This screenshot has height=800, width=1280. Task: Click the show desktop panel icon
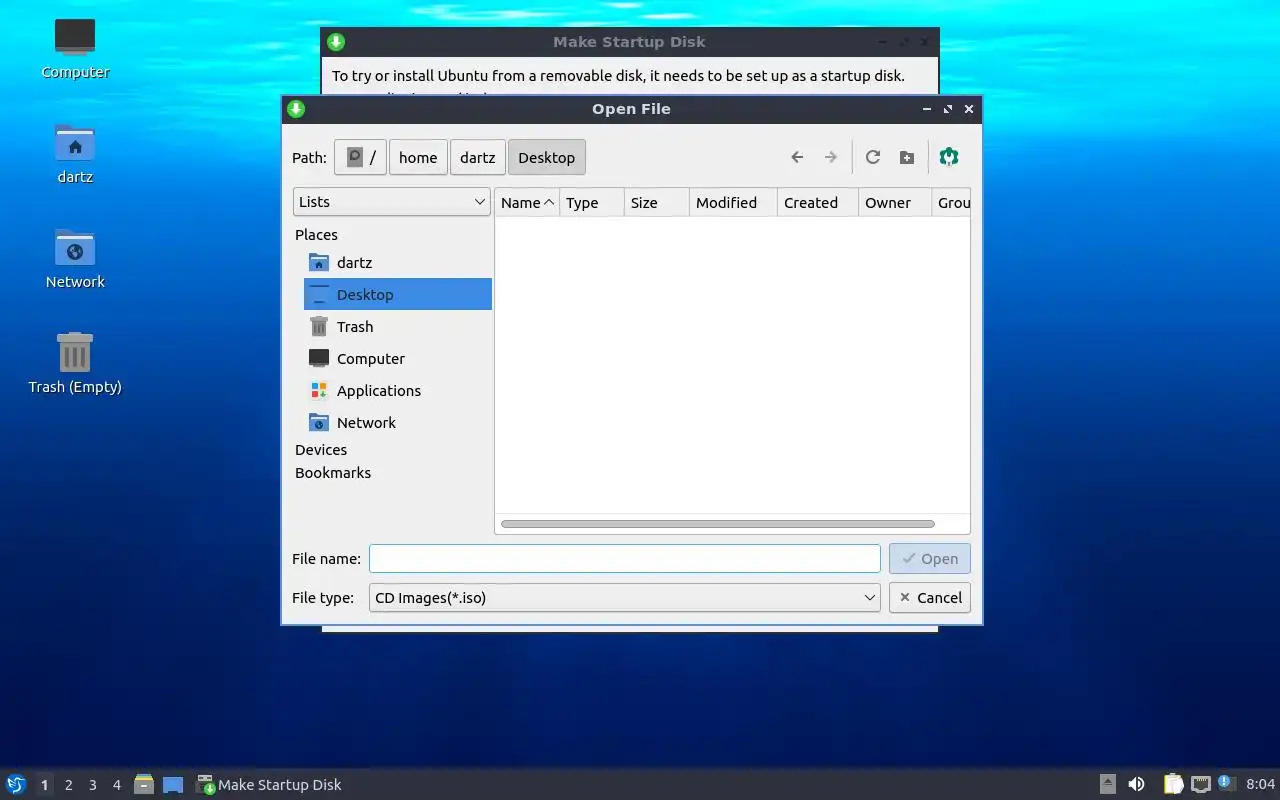tap(173, 784)
